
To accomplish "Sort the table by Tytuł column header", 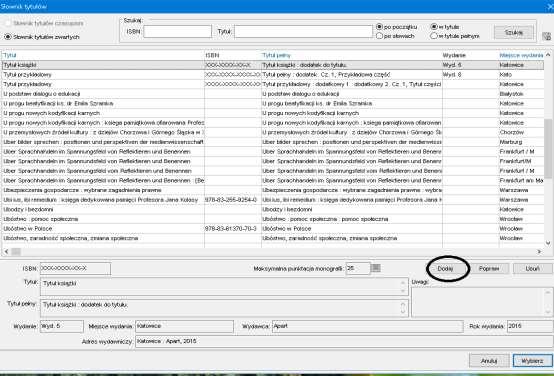I will [x=103, y=55].
